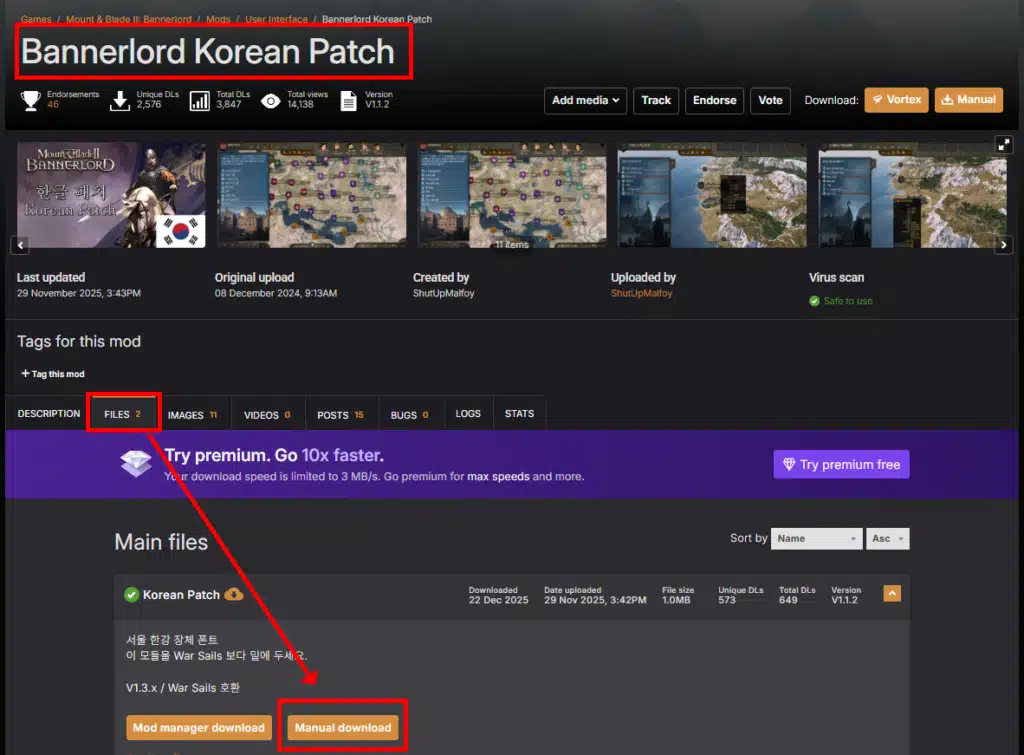1024x755 pixels.
Task: Click the Endorsements trophy icon
Action: 31,101
